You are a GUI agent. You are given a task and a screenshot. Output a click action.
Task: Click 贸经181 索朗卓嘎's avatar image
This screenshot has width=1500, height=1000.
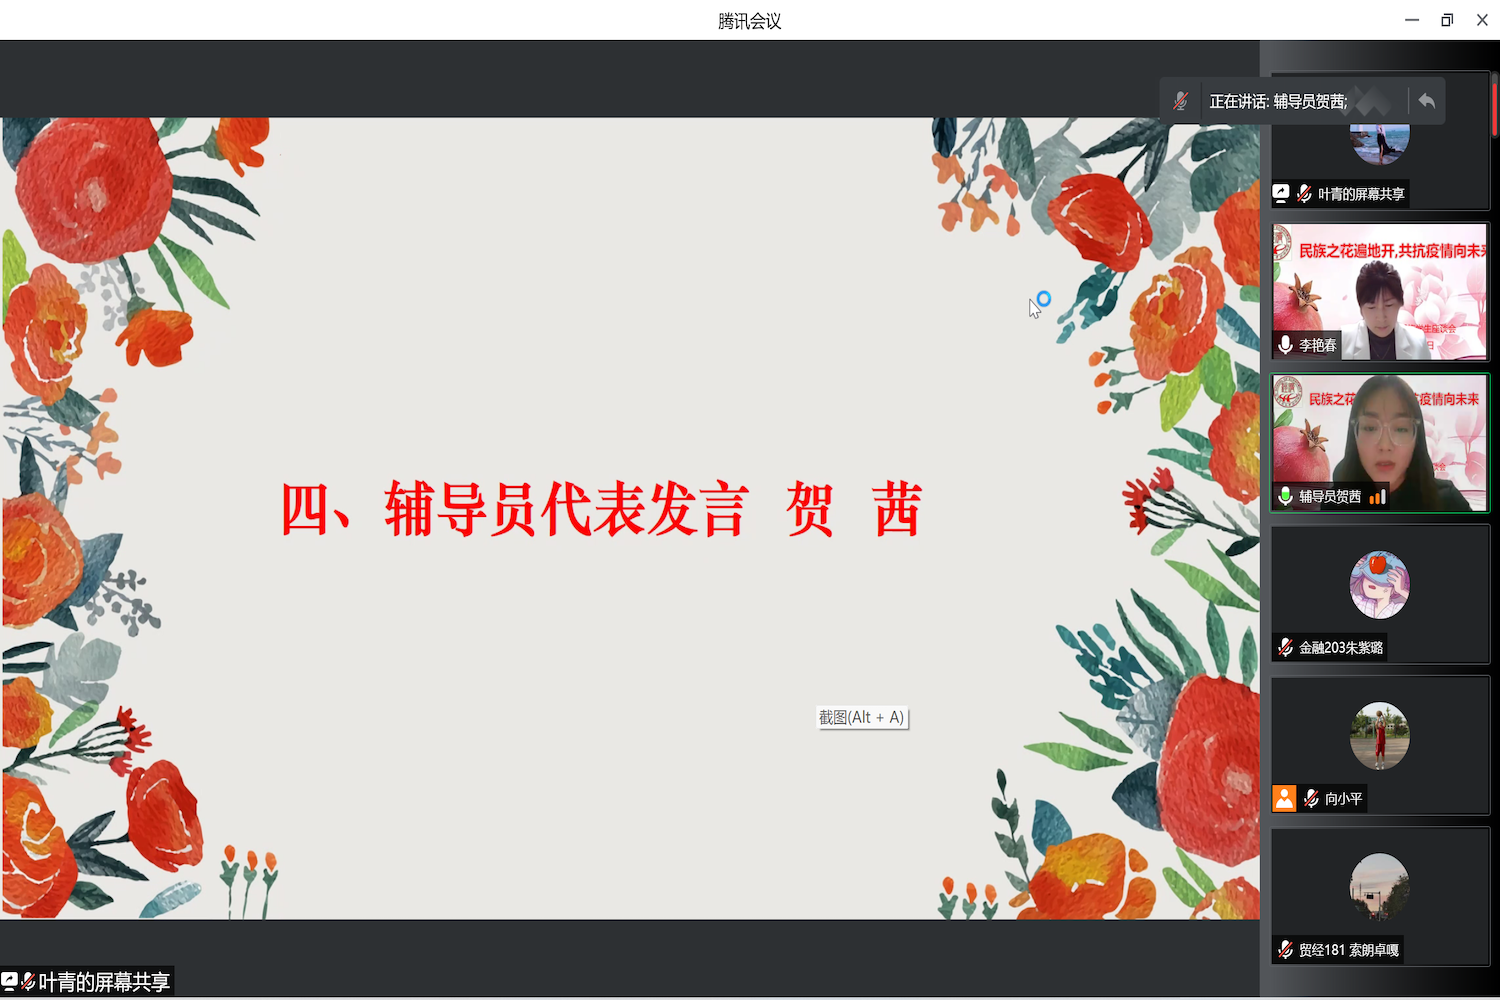tap(1380, 885)
